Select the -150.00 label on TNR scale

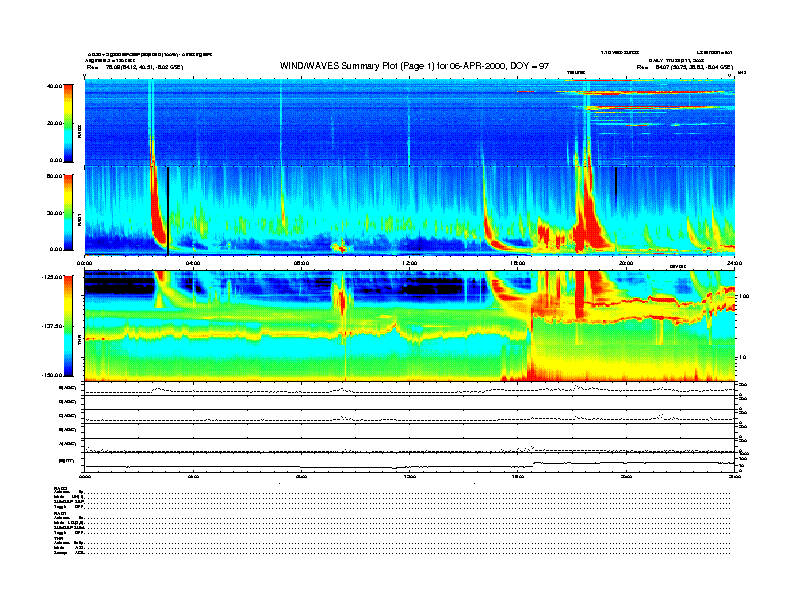(52, 375)
